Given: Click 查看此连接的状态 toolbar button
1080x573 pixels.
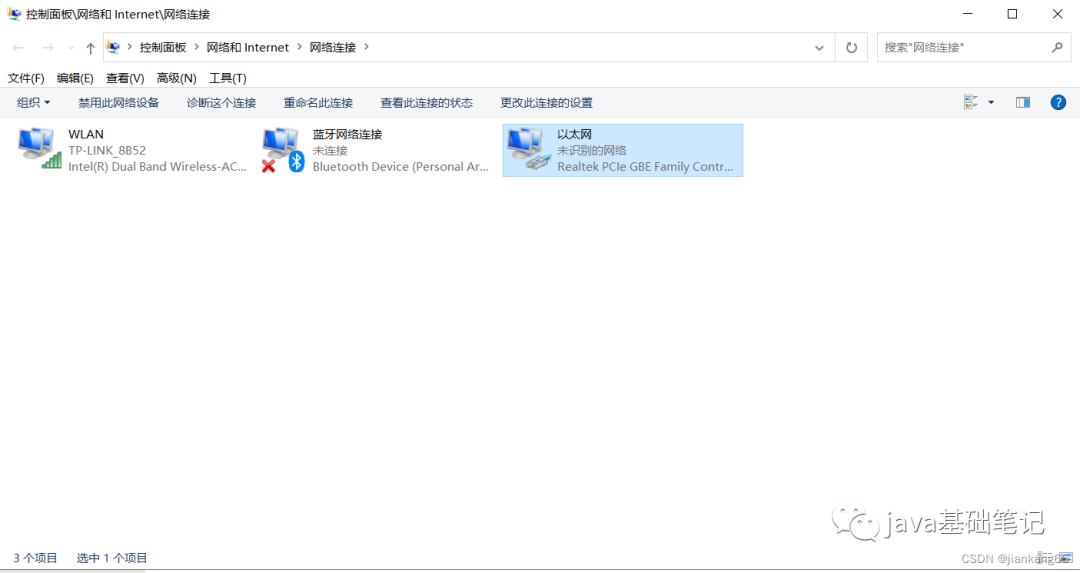Looking at the screenshot, I should coord(426,103).
